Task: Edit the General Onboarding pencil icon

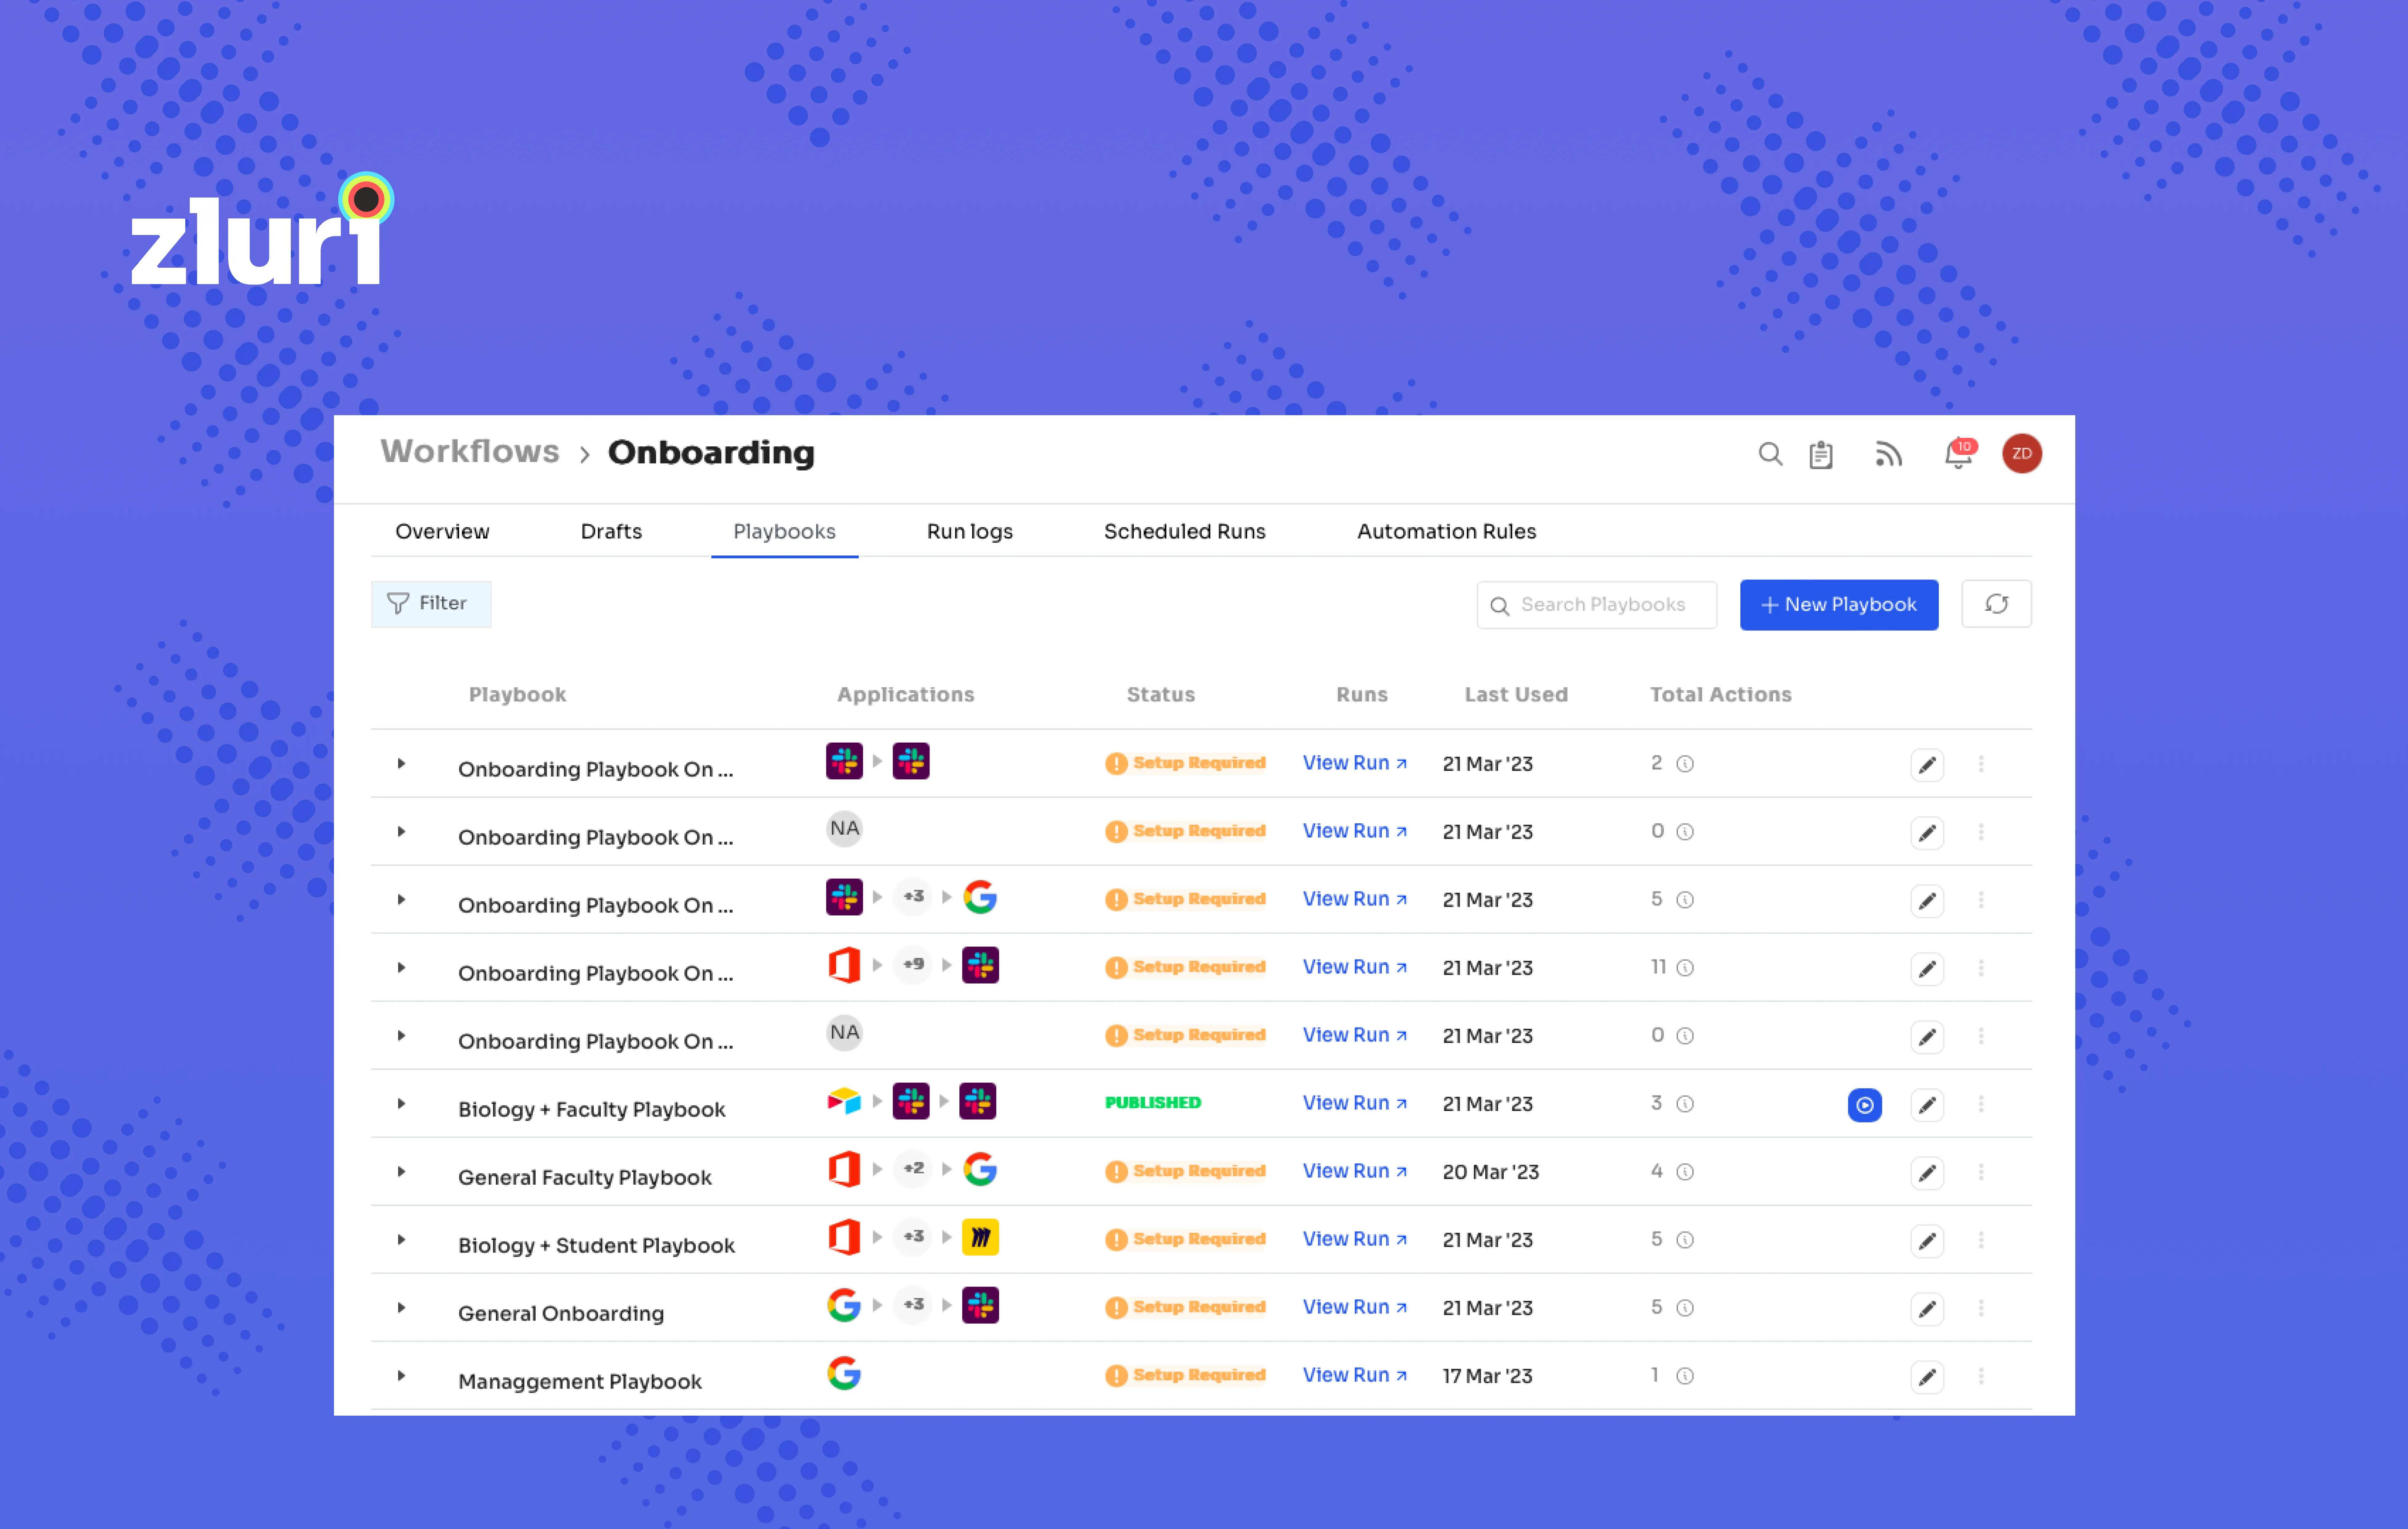Action: coord(1927,1309)
